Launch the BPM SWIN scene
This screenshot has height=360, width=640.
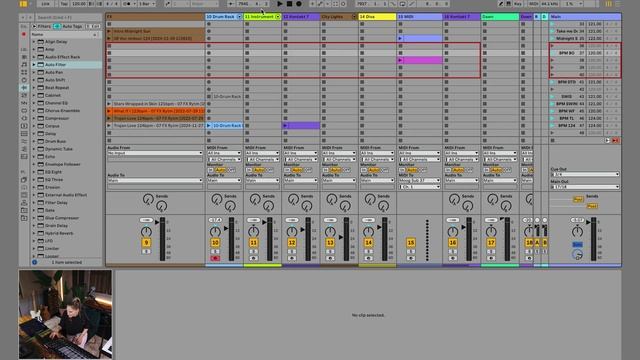coord(552,104)
